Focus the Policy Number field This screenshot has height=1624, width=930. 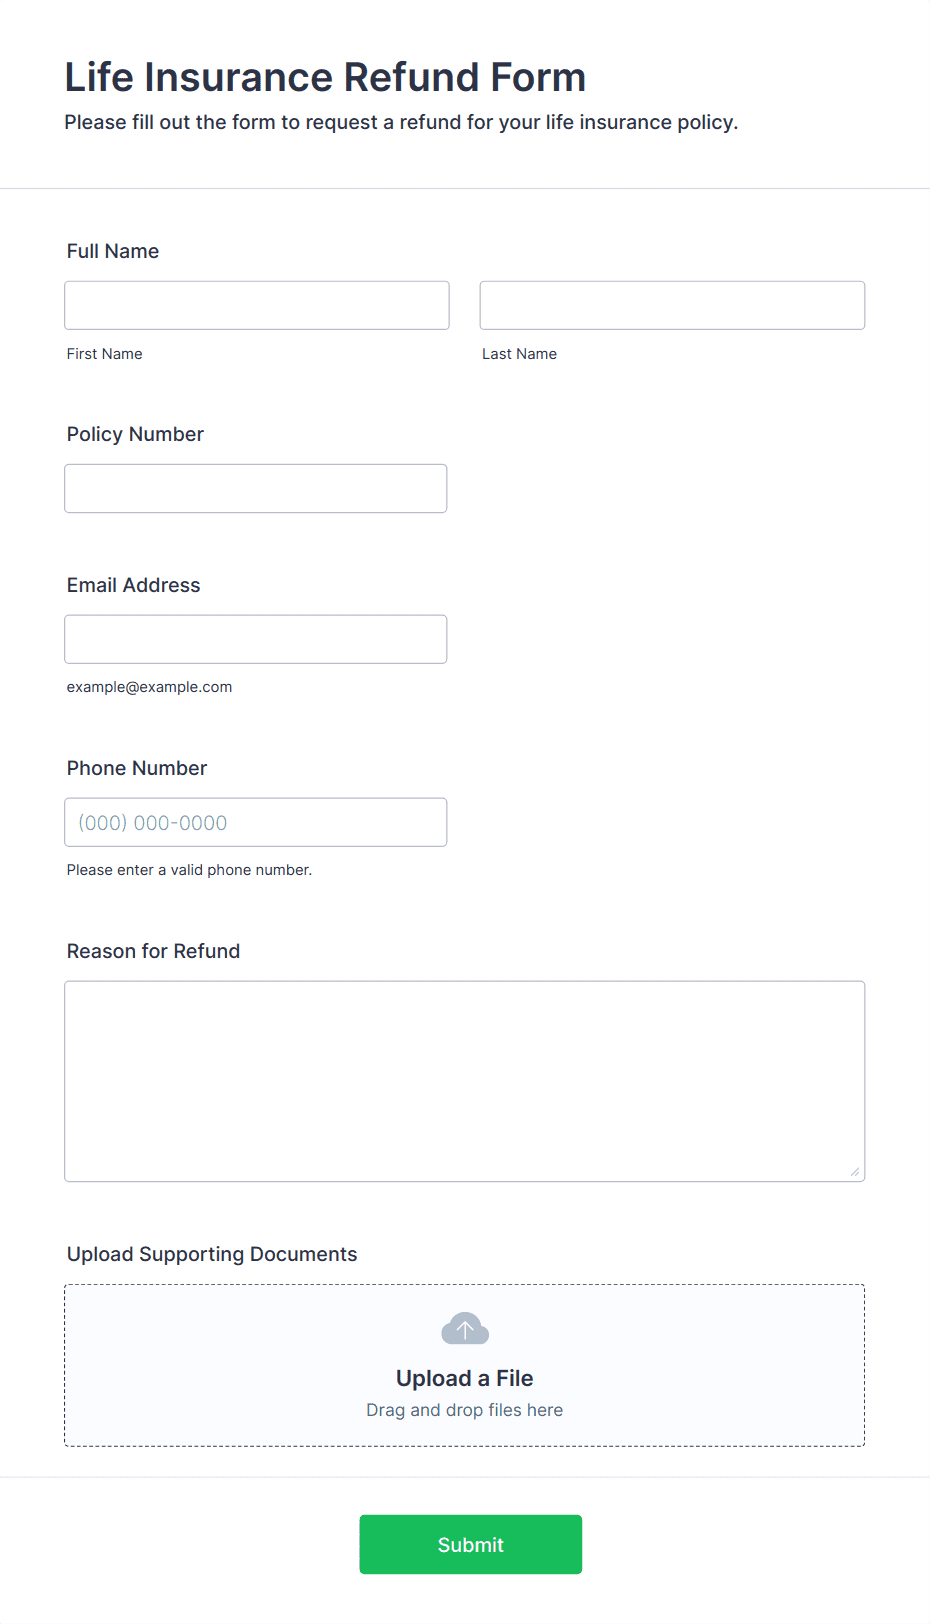coord(256,488)
